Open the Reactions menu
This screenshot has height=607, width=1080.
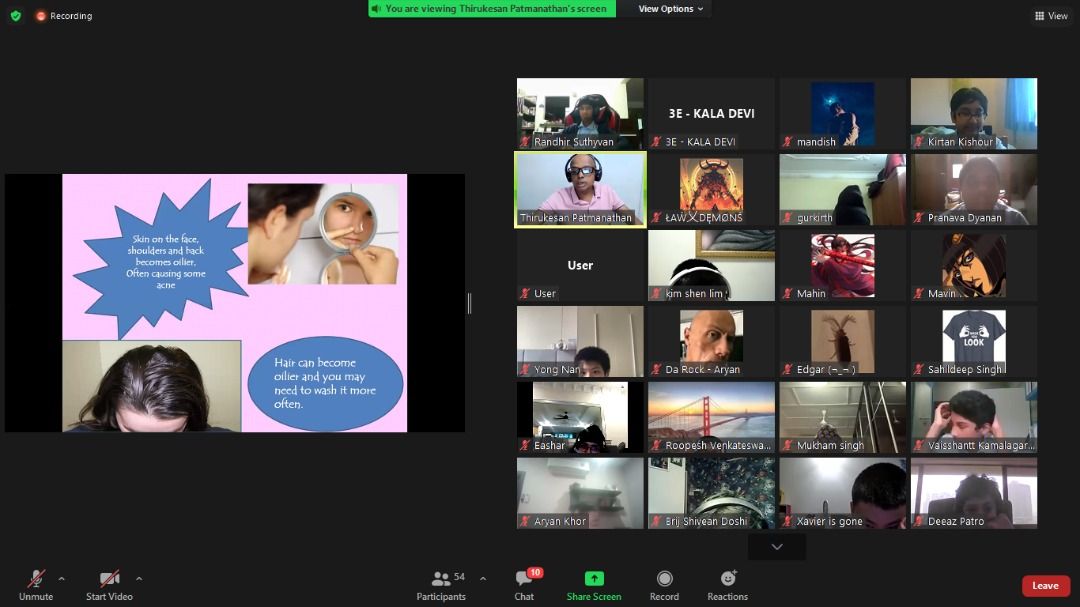[x=727, y=579]
